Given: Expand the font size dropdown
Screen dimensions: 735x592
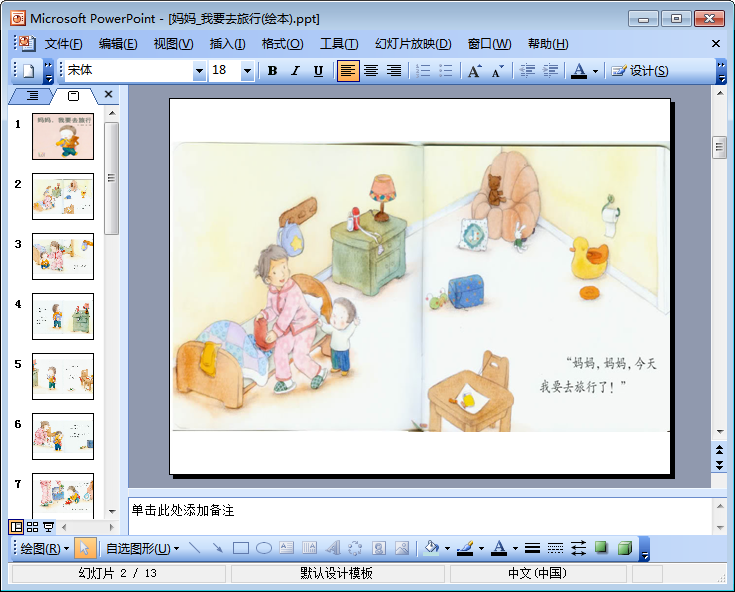Looking at the screenshot, I should (248, 71).
